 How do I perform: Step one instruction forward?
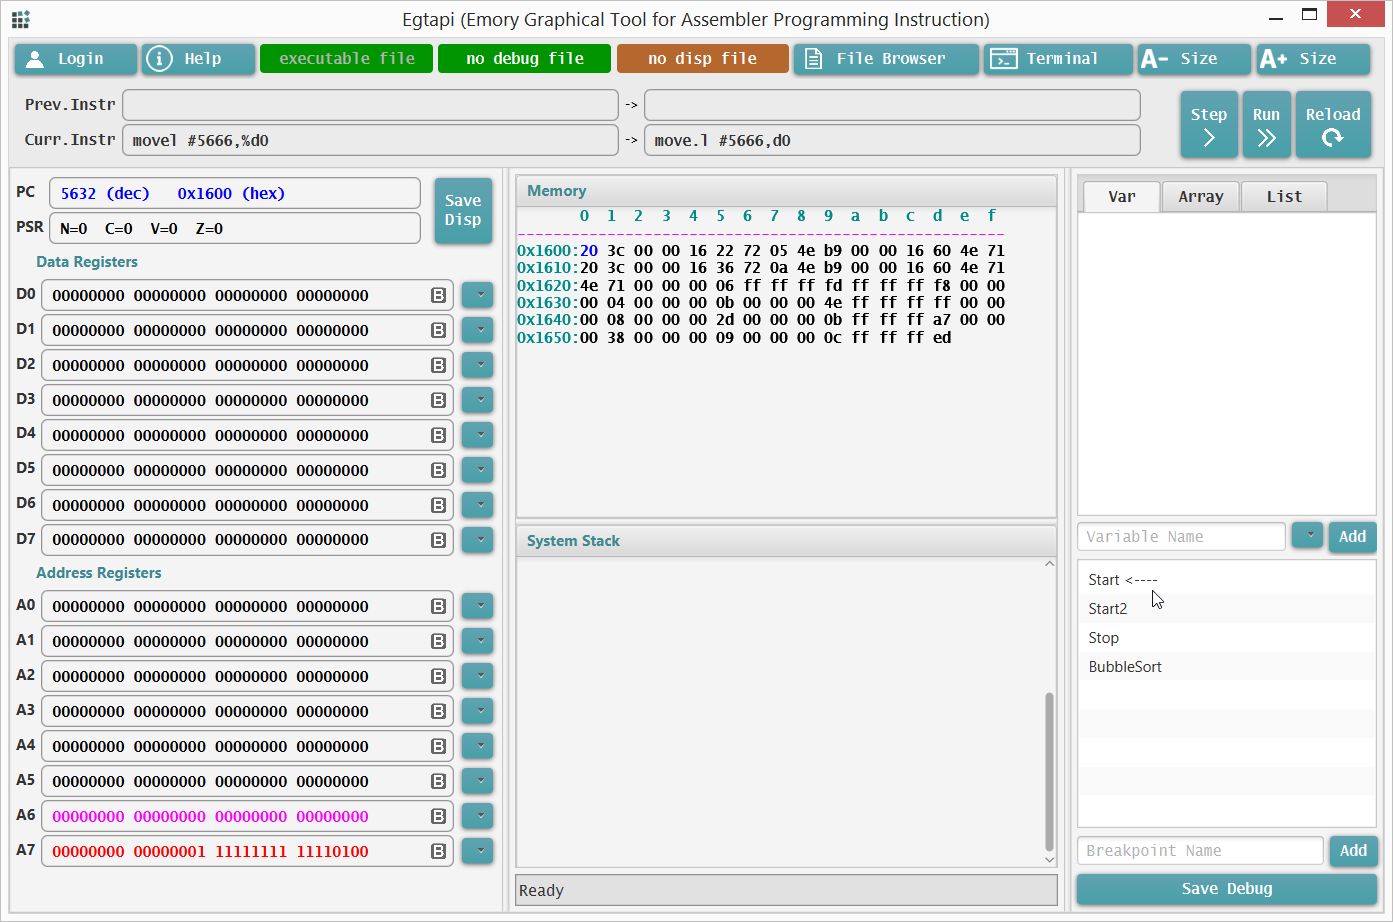(x=1208, y=125)
